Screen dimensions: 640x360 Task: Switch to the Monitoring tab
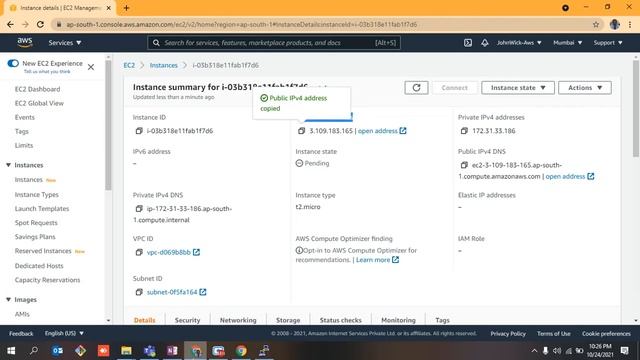398,320
